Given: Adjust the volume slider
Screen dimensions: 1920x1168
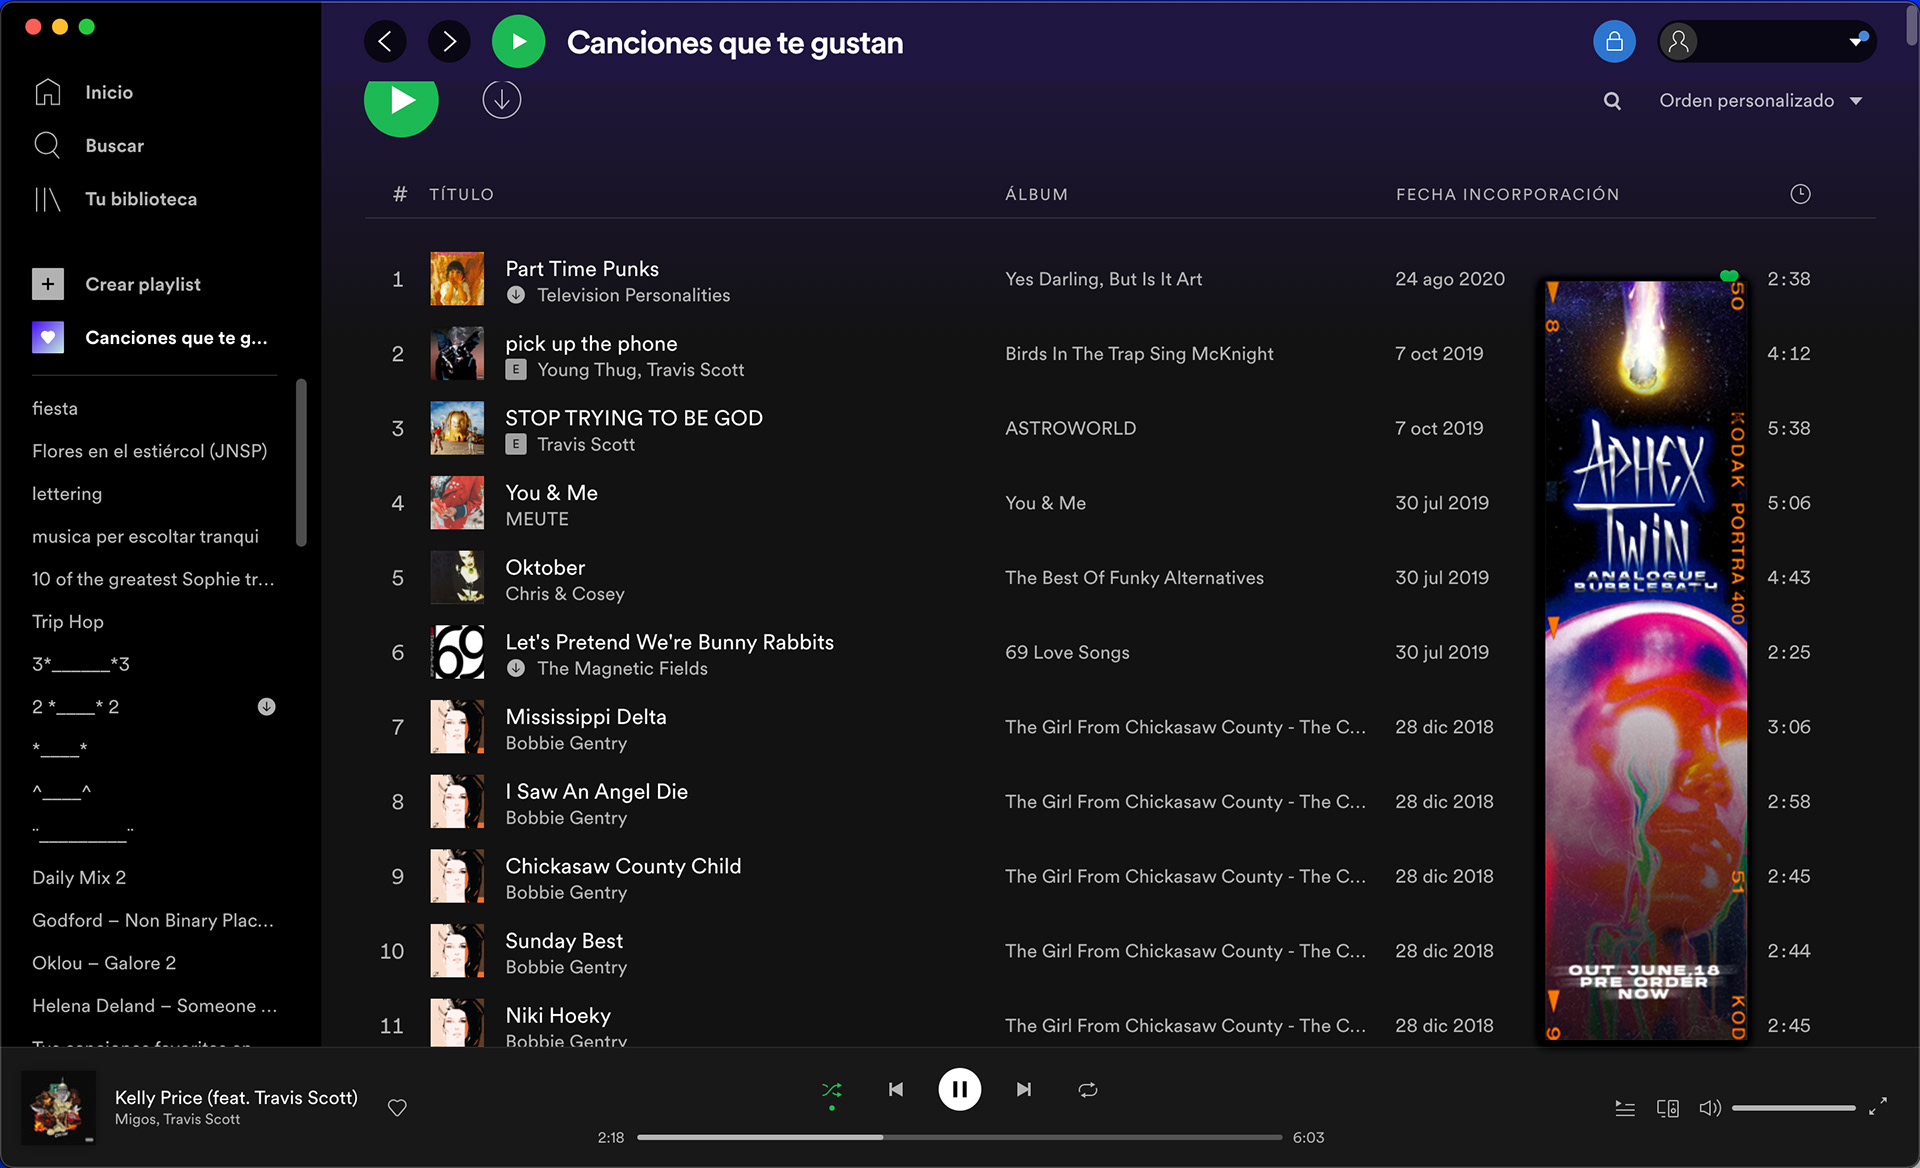Looking at the screenshot, I should pyautogui.click(x=1793, y=1108).
